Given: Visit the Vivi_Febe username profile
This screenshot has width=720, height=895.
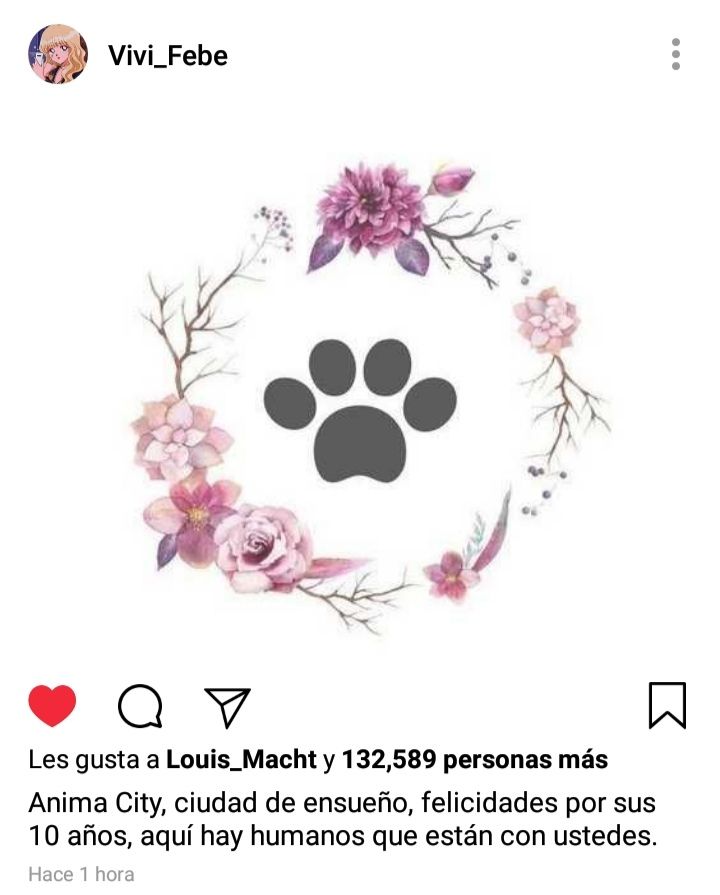Looking at the screenshot, I should (168, 56).
